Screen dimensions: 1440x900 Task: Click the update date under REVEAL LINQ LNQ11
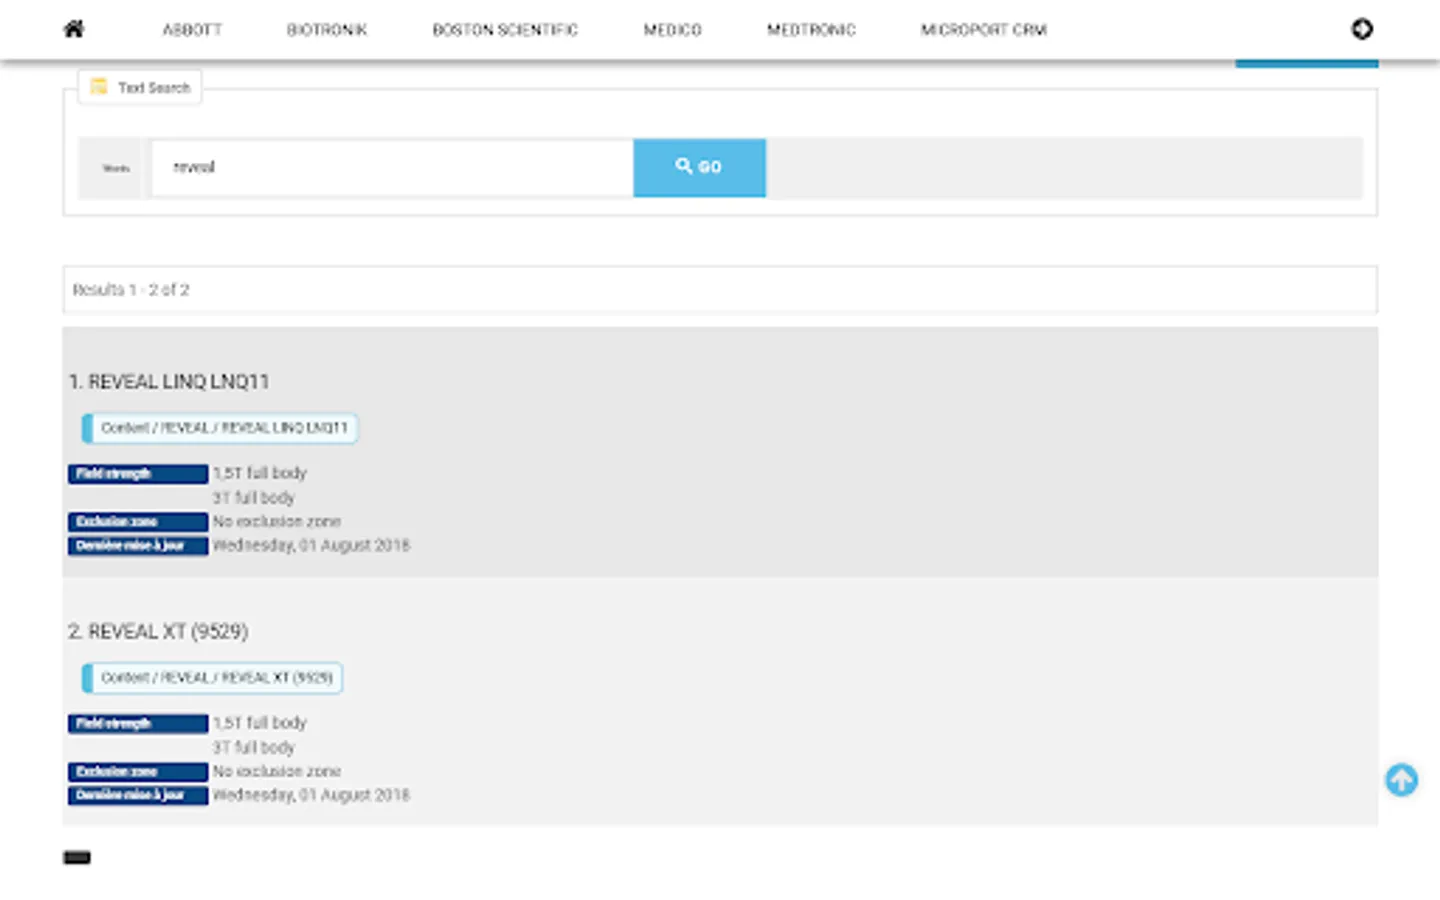[x=311, y=546]
